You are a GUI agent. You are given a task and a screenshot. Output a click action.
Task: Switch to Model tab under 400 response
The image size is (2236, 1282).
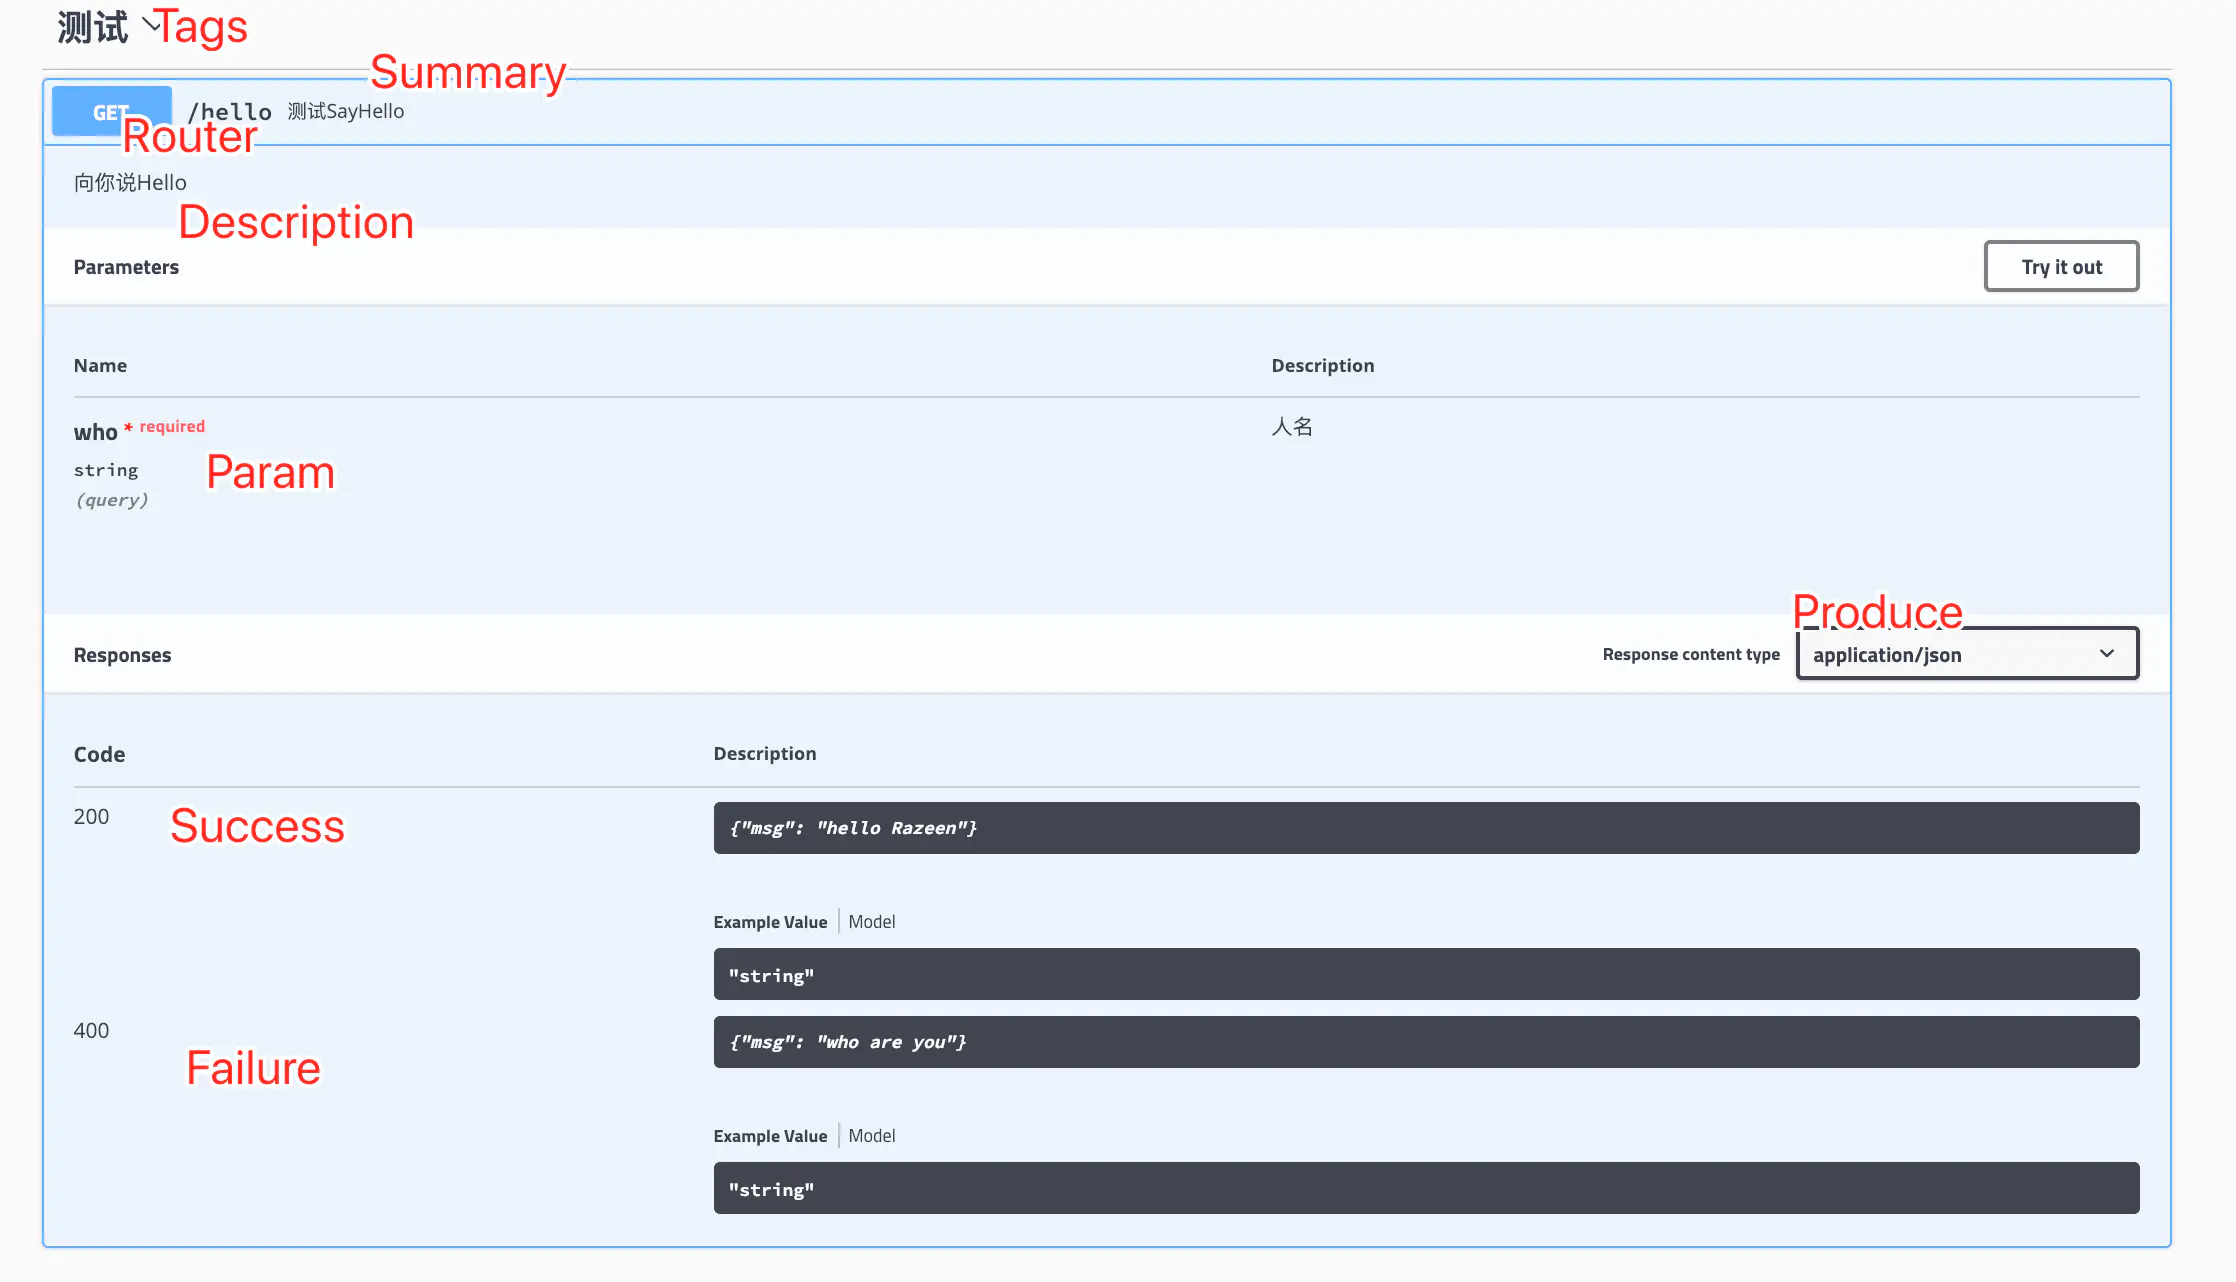coord(871,1136)
